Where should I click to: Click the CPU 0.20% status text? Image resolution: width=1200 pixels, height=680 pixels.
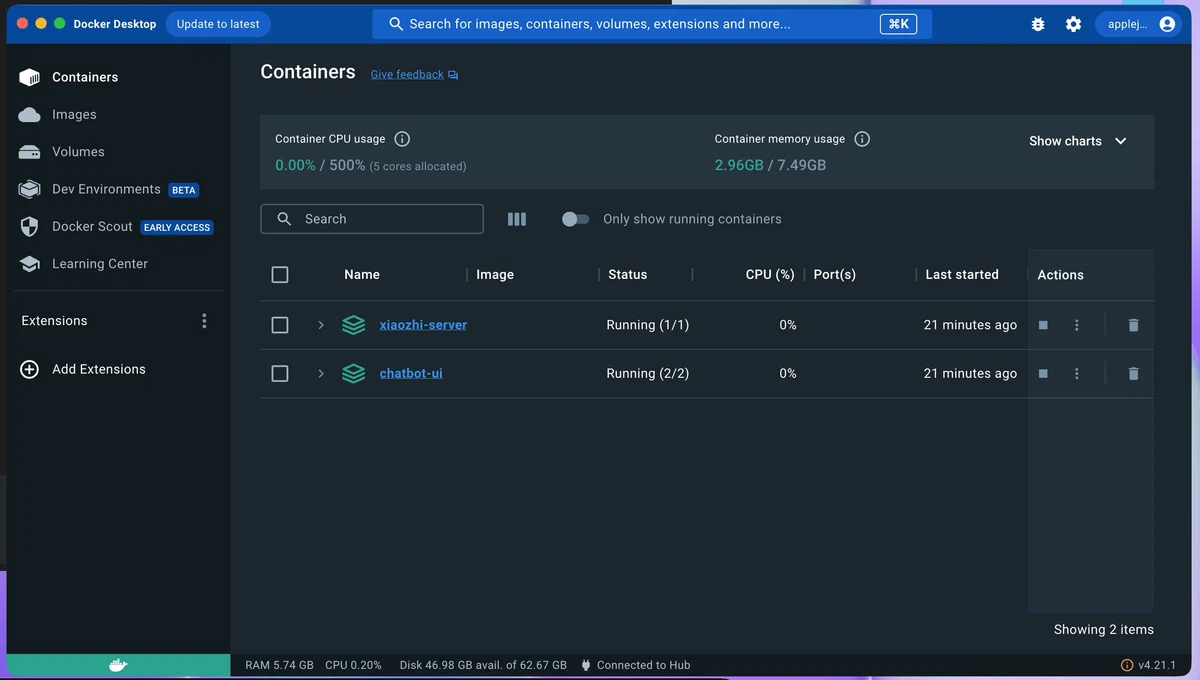tap(353, 665)
